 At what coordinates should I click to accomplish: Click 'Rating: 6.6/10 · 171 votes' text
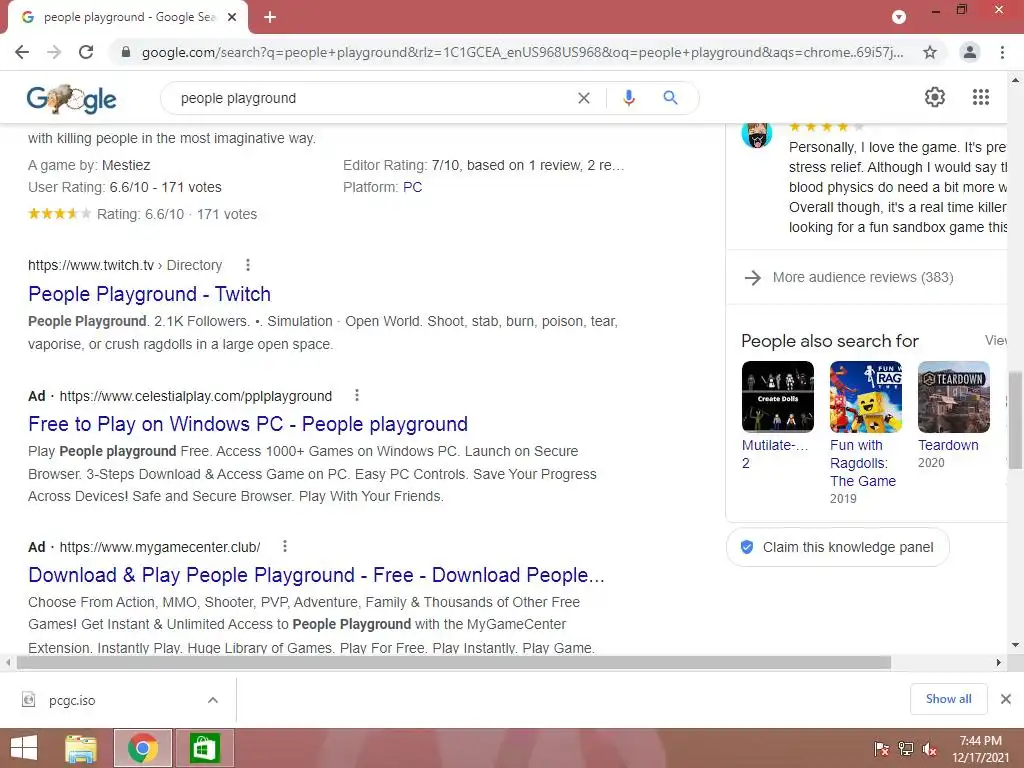177,214
